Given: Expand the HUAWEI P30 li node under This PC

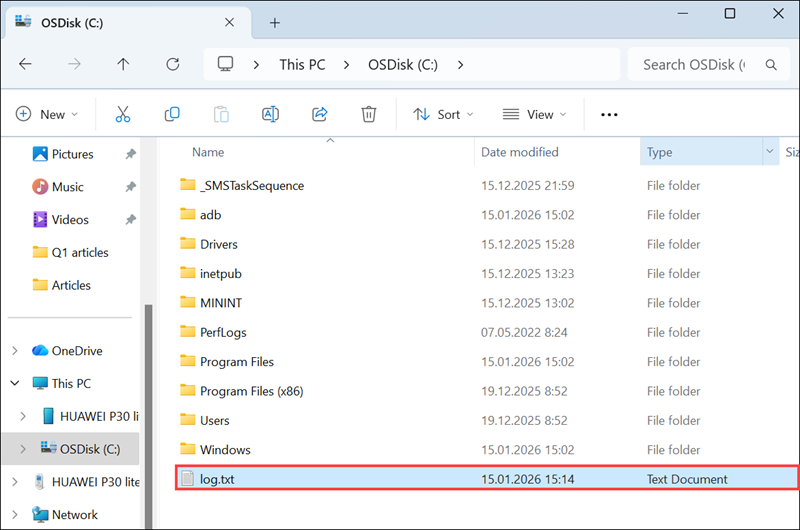Looking at the screenshot, I should point(23,416).
